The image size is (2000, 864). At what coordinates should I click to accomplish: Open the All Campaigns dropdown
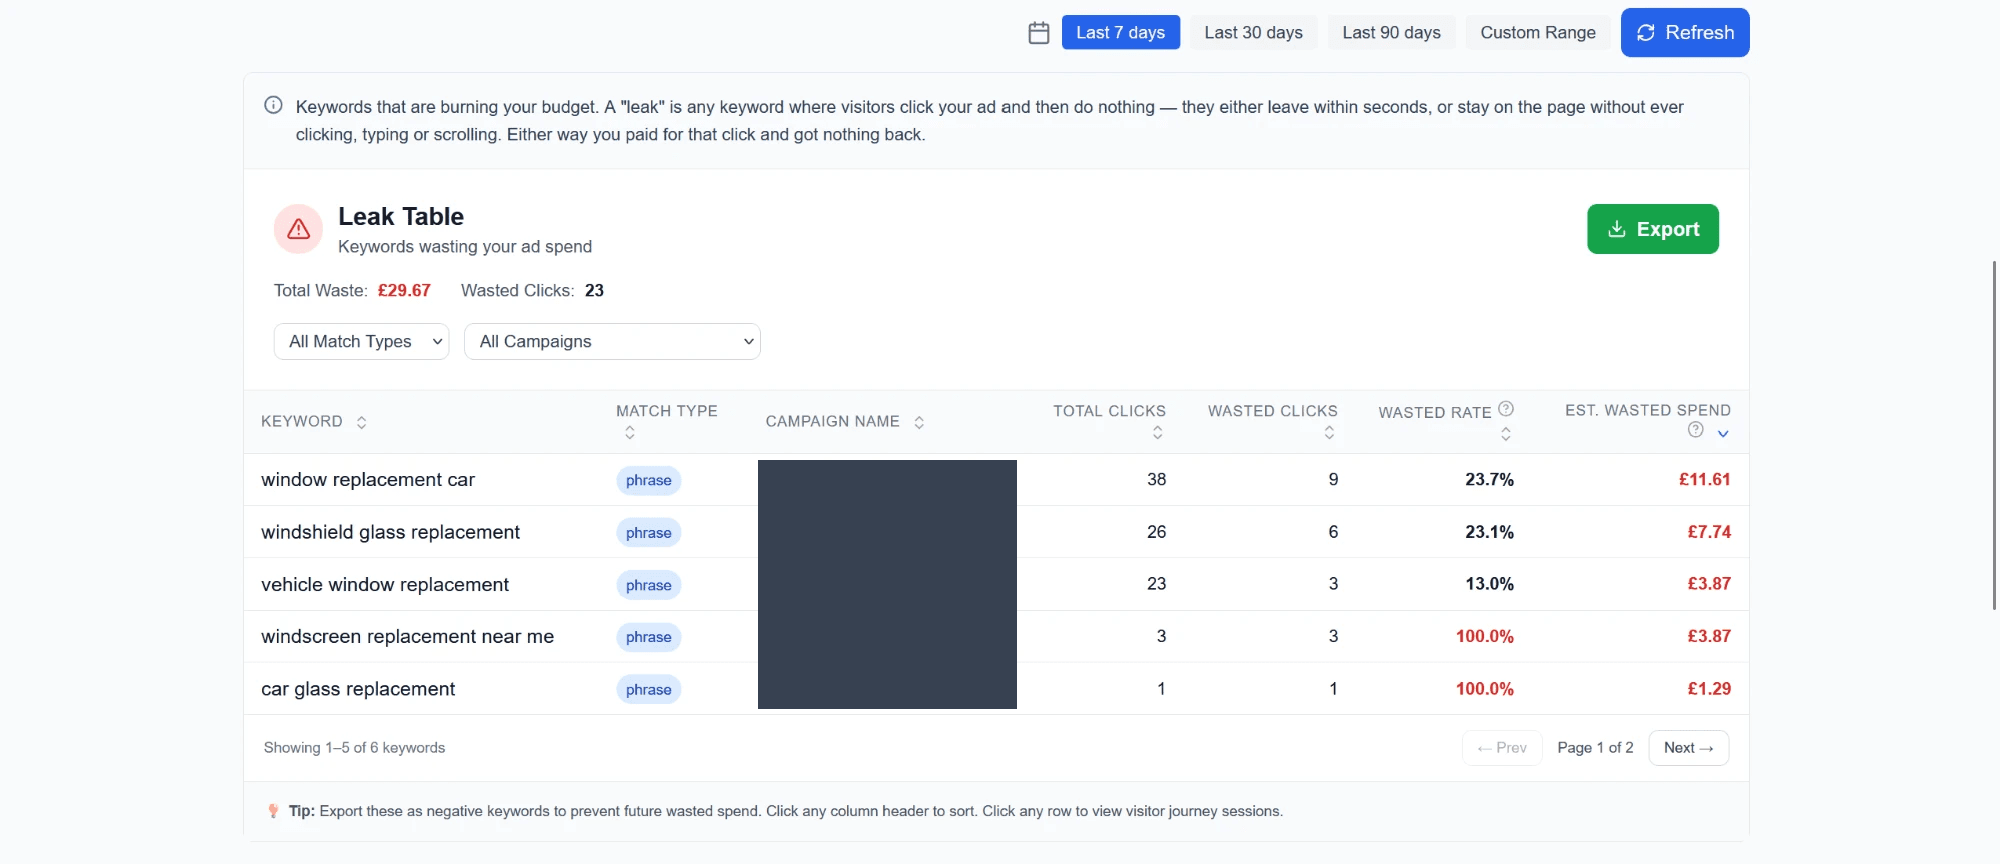click(612, 341)
